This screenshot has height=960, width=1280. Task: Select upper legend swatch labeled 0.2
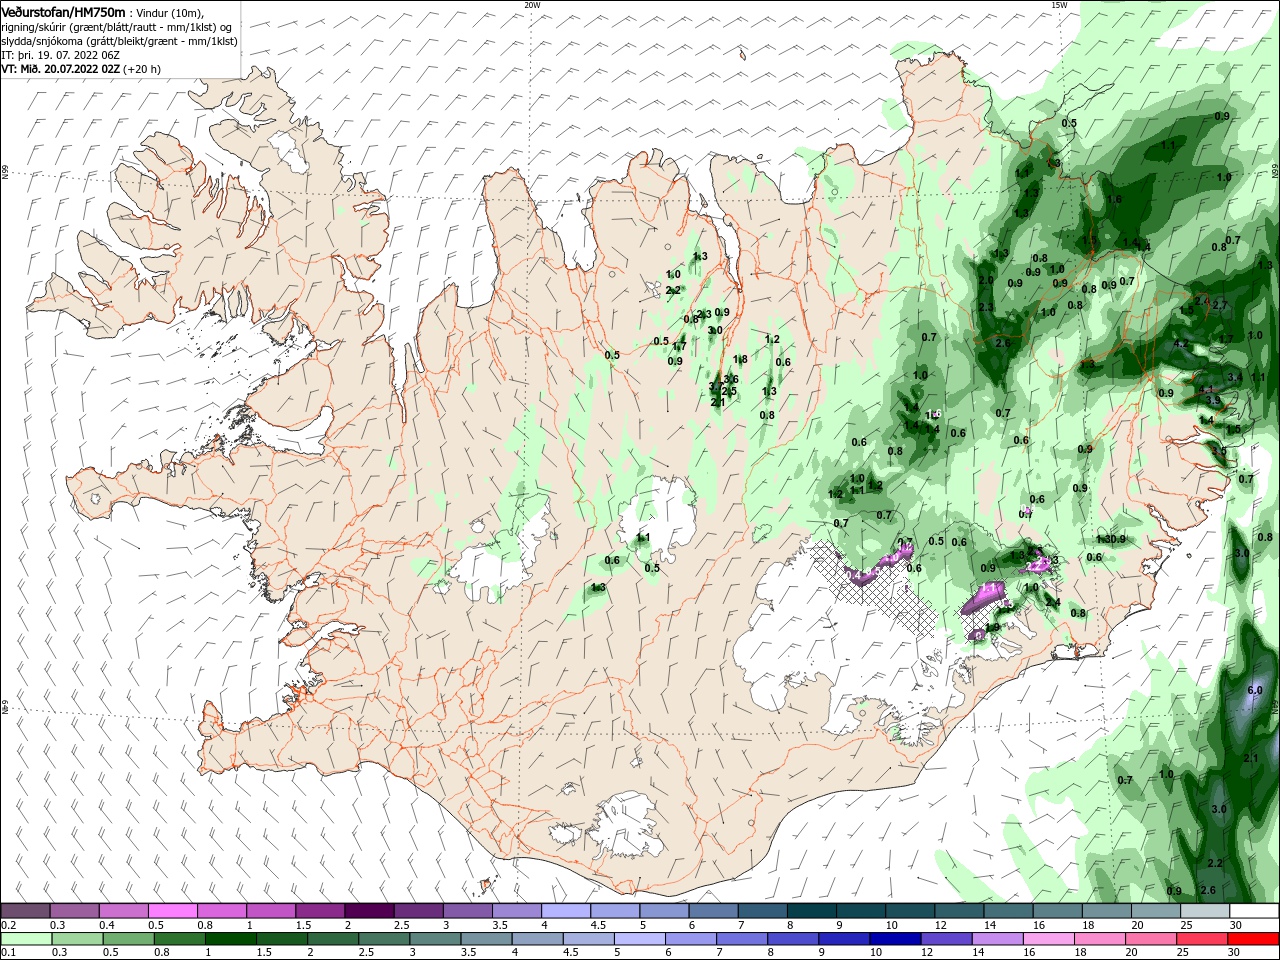[x=25, y=911]
